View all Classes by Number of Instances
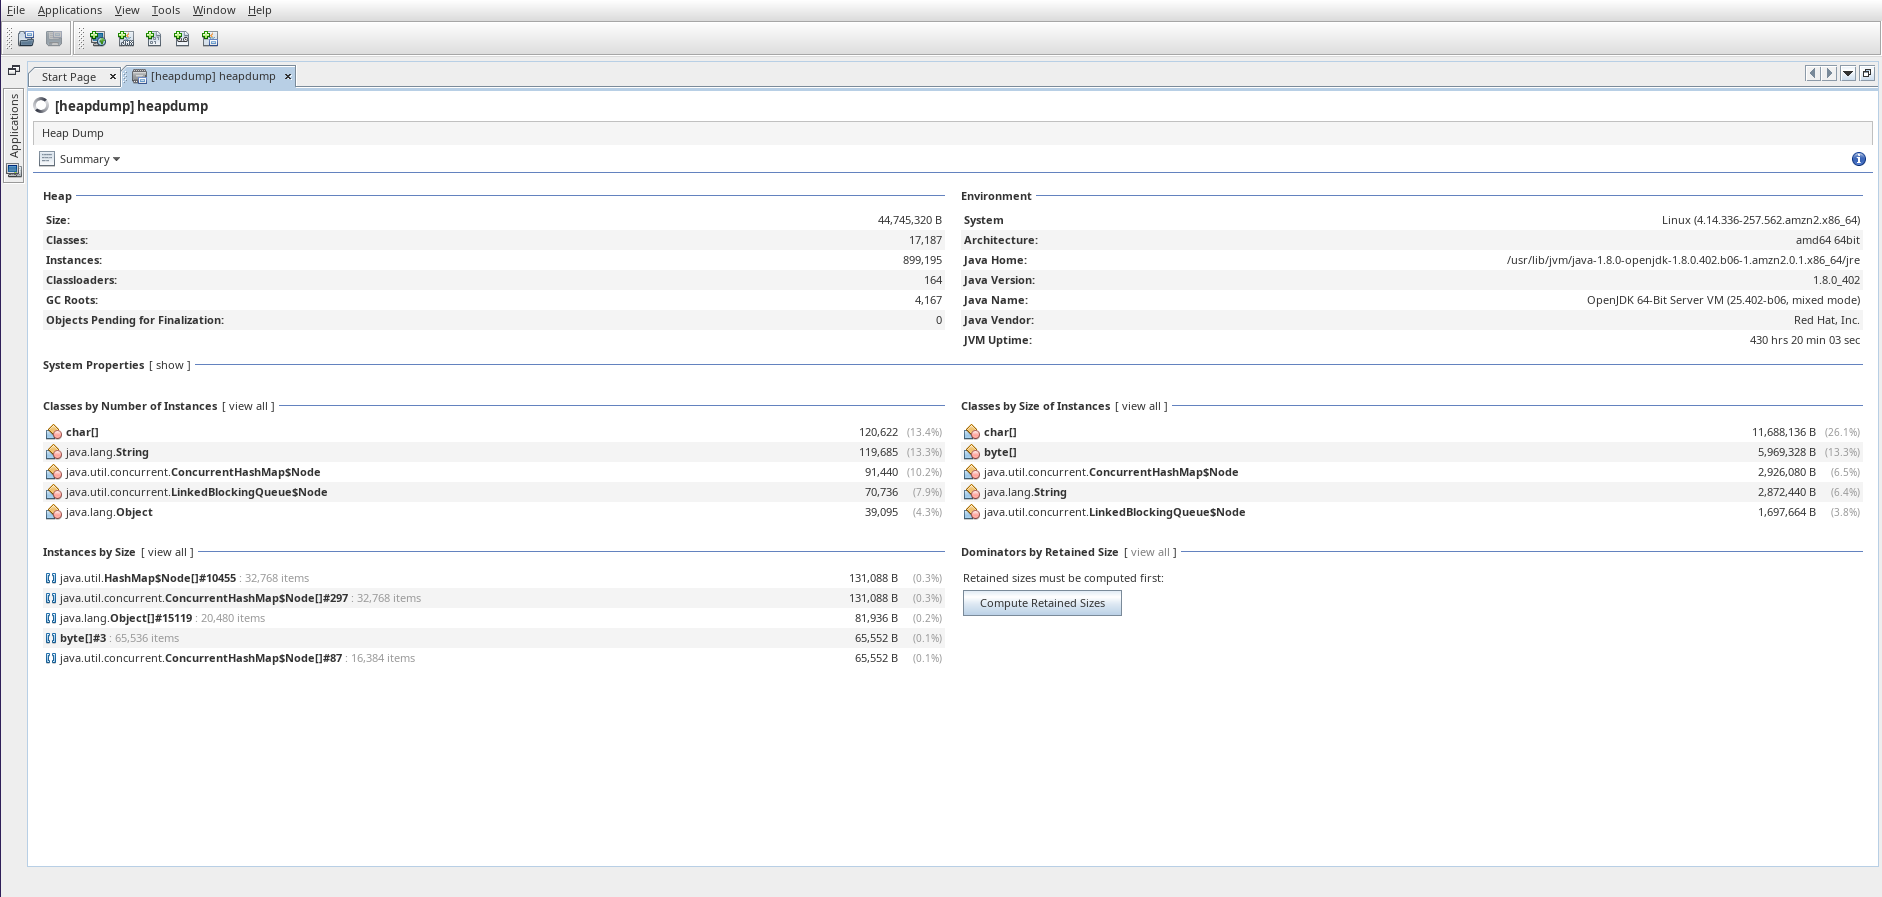1882x897 pixels. tap(248, 406)
